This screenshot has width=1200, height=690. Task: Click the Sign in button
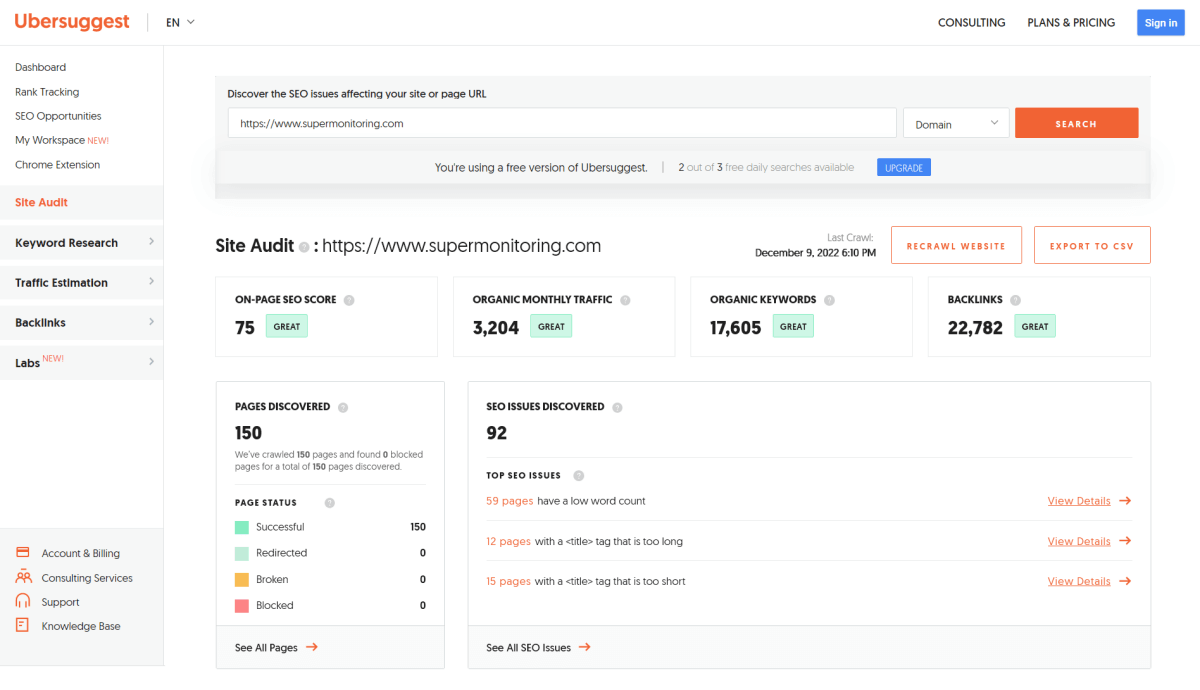pyautogui.click(x=1161, y=23)
